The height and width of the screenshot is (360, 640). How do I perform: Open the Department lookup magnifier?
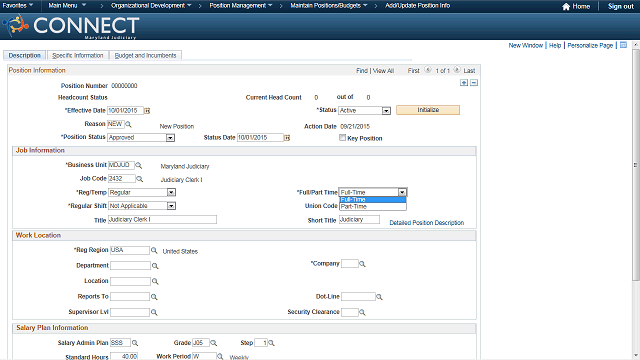coord(155,266)
